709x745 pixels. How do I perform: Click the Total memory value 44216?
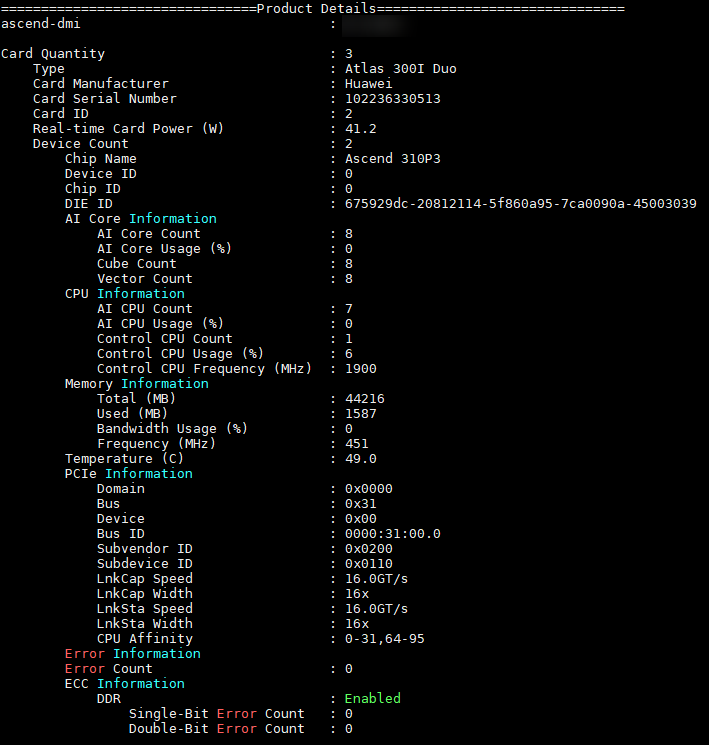tap(364, 399)
